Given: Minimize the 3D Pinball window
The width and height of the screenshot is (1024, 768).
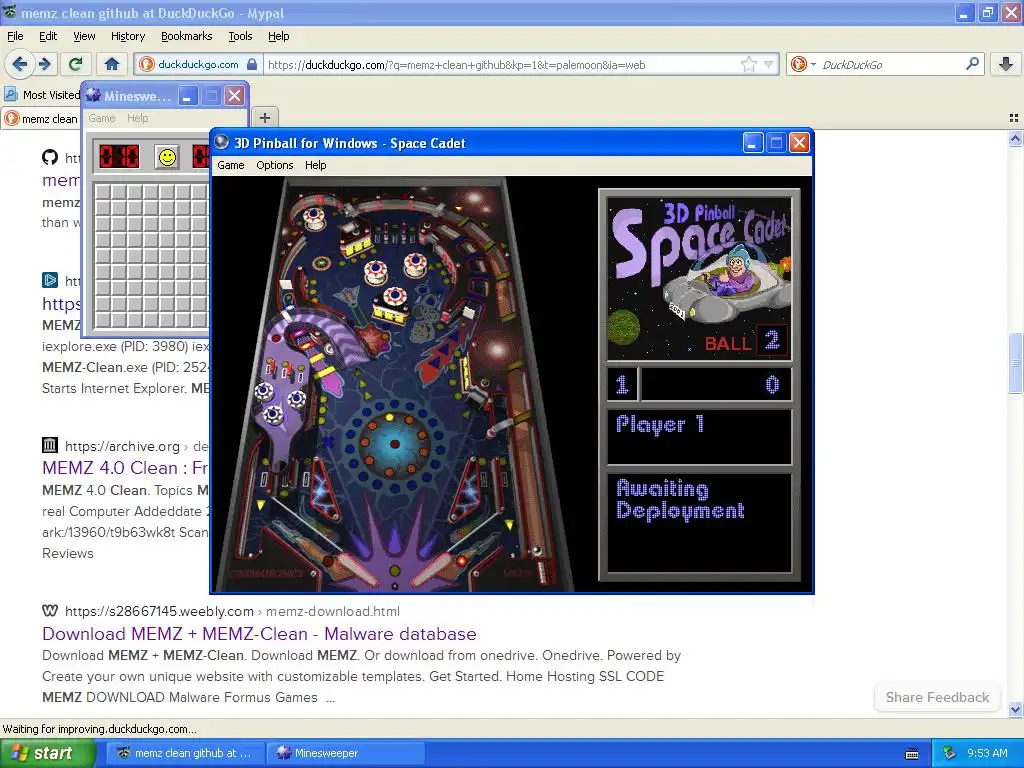Looking at the screenshot, I should [x=753, y=142].
